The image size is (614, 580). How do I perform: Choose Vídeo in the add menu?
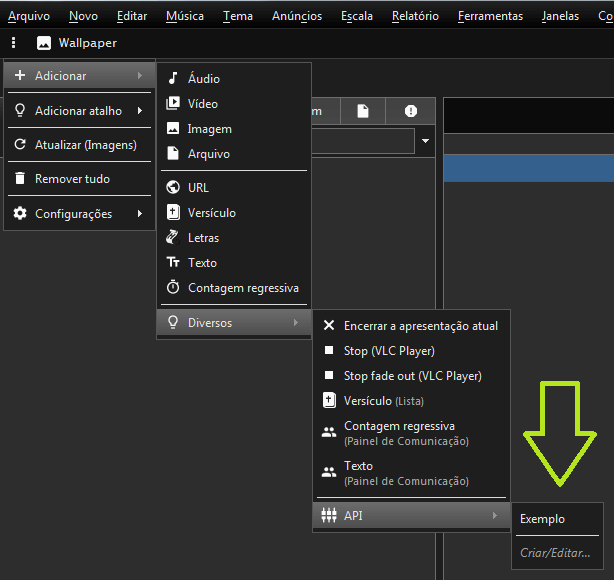[x=202, y=104]
